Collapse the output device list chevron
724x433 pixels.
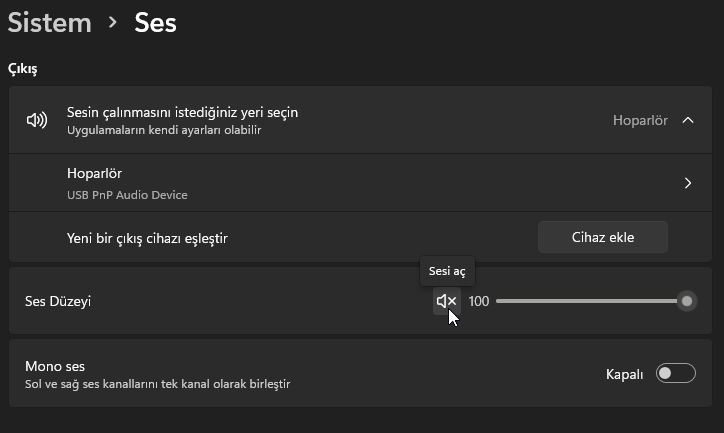[688, 120]
